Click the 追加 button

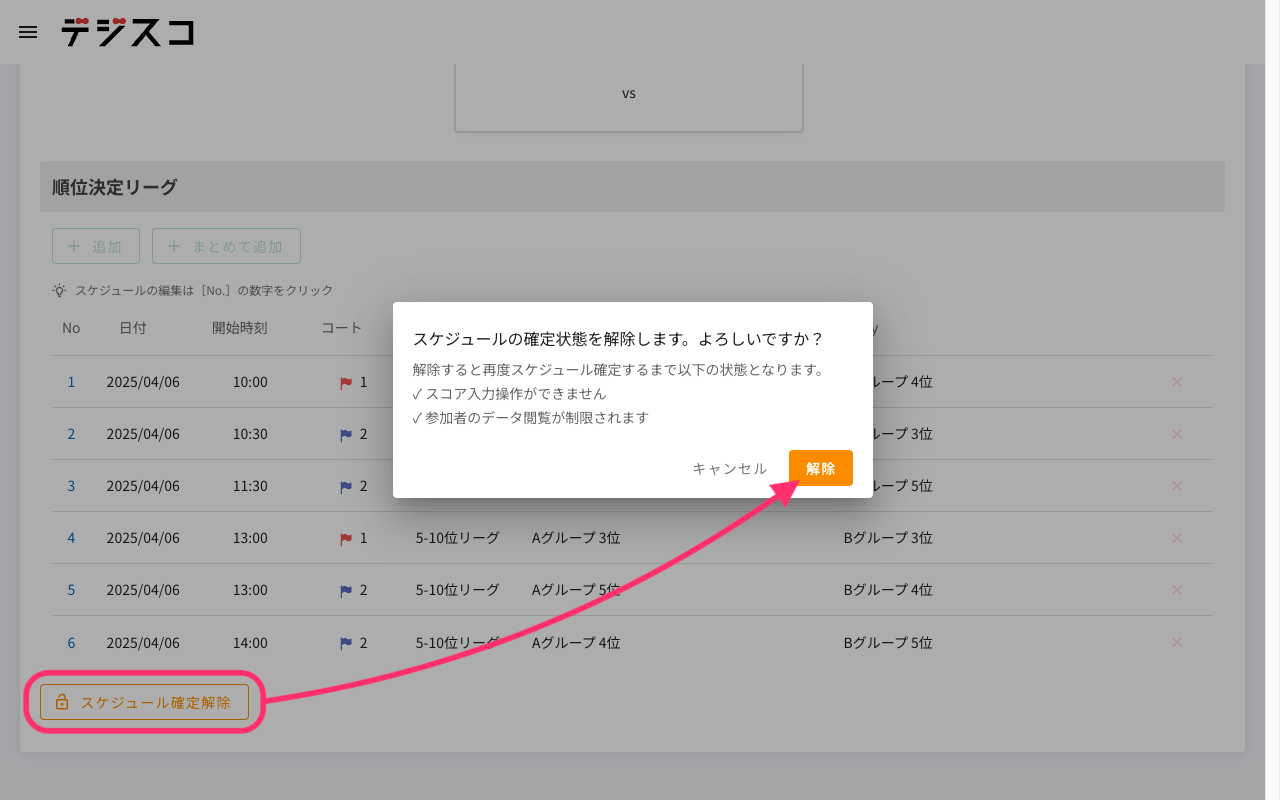click(x=96, y=246)
